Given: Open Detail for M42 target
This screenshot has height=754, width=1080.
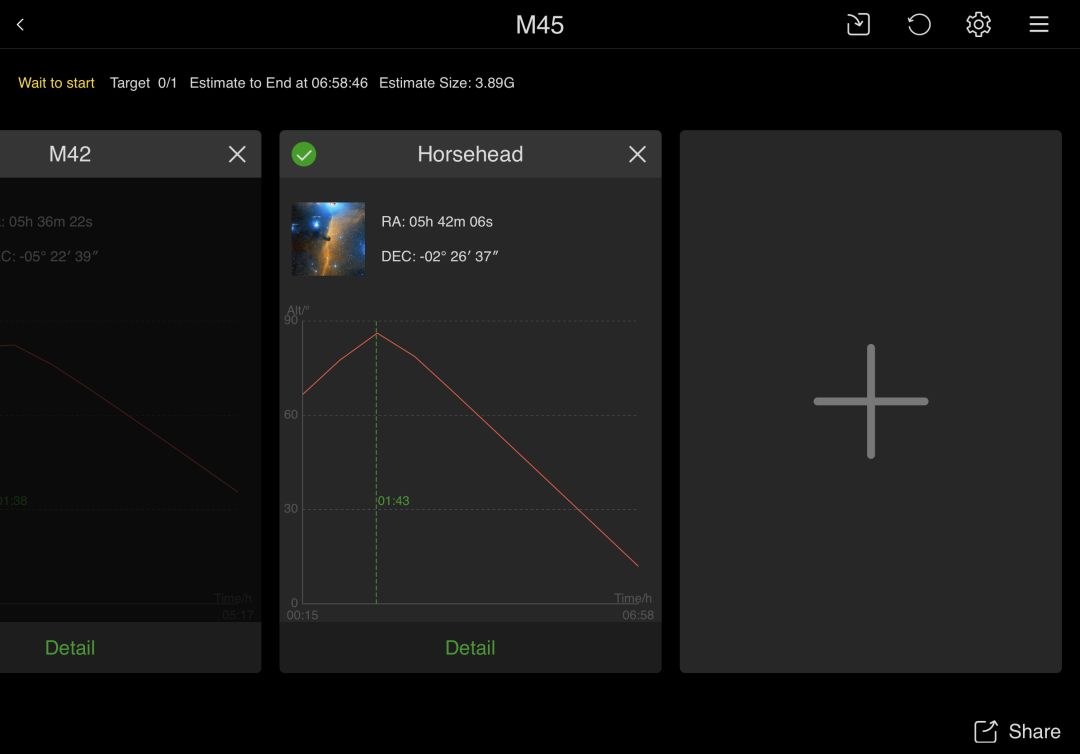Looking at the screenshot, I should pyautogui.click(x=70, y=647).
